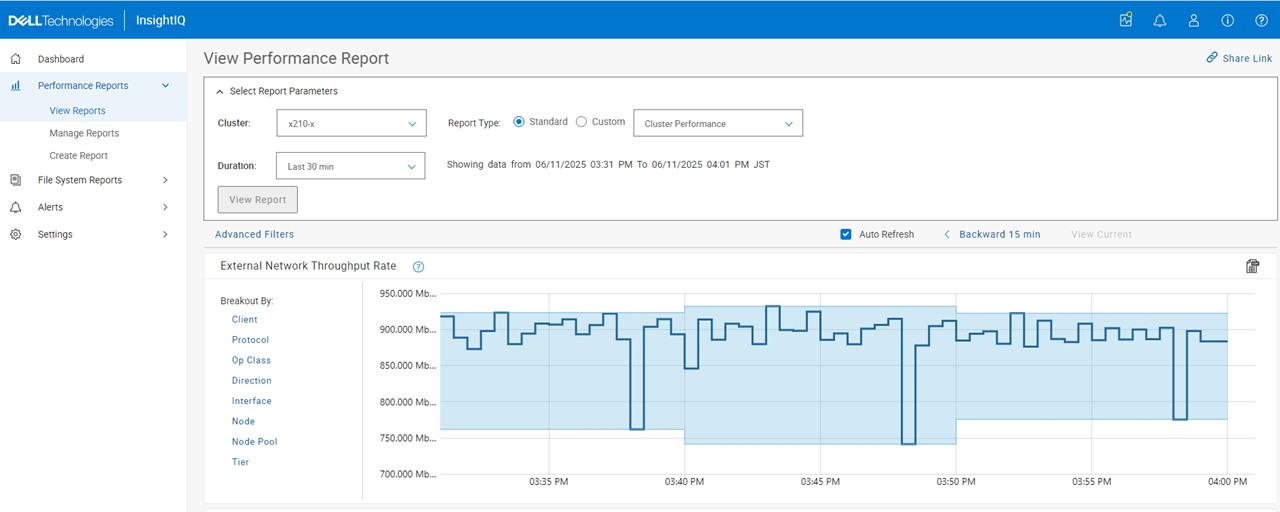Image resolution: width=1280 pixels, height=512 pixels.
Task: Open the job status icon in header
Action: [x=1126, y=20]
